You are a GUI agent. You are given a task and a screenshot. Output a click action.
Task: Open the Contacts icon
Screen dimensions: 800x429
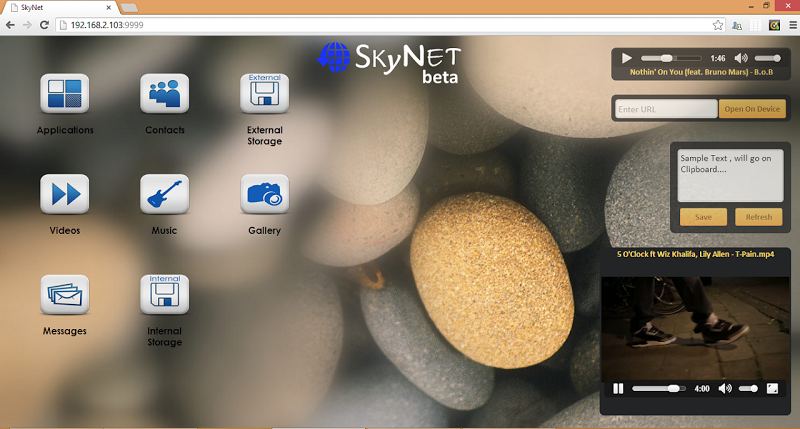pyautogui.click(x=164, y=93)
